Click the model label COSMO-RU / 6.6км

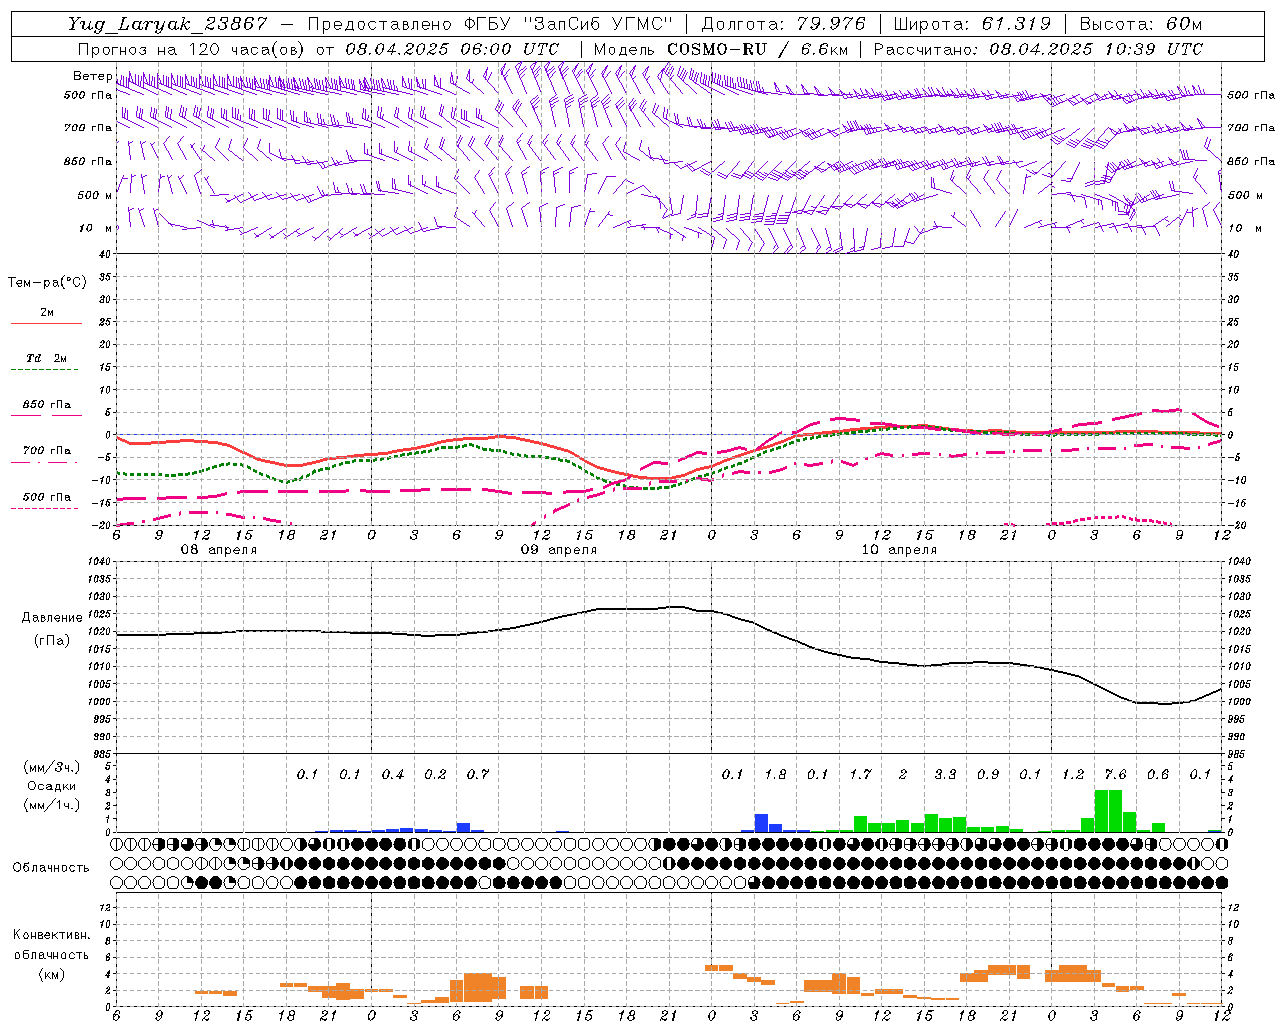point(758,49)
